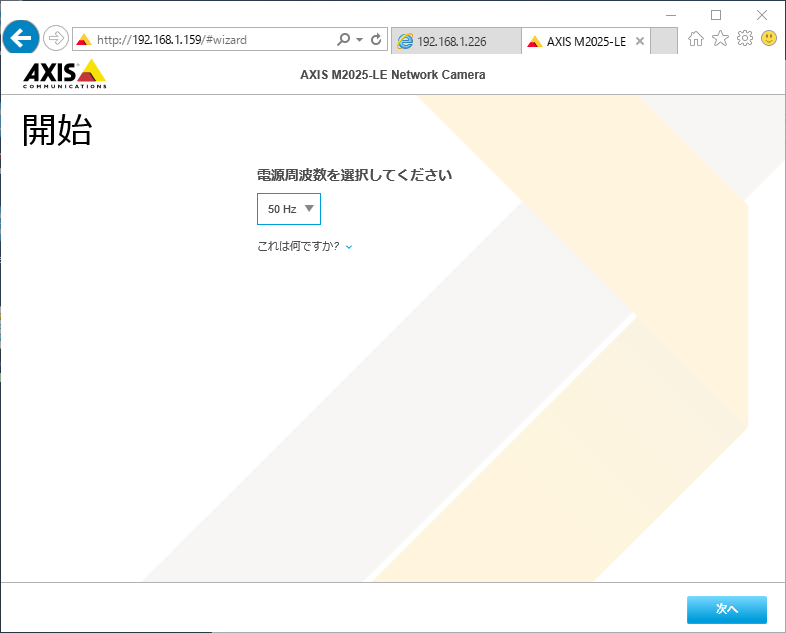
Task: Click the 開始 heading
Action: pyautogui.click(x=57, y=130)
